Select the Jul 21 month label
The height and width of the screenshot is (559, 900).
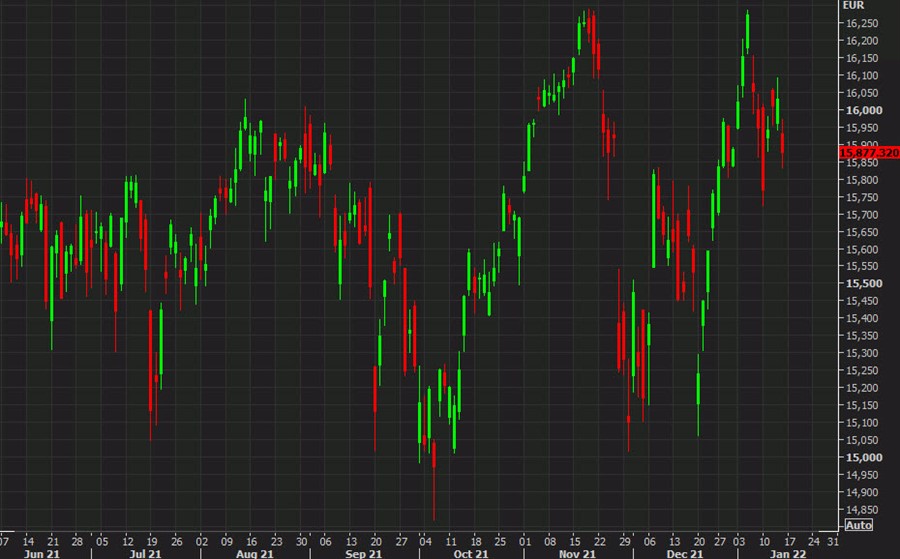coord(145,554)
